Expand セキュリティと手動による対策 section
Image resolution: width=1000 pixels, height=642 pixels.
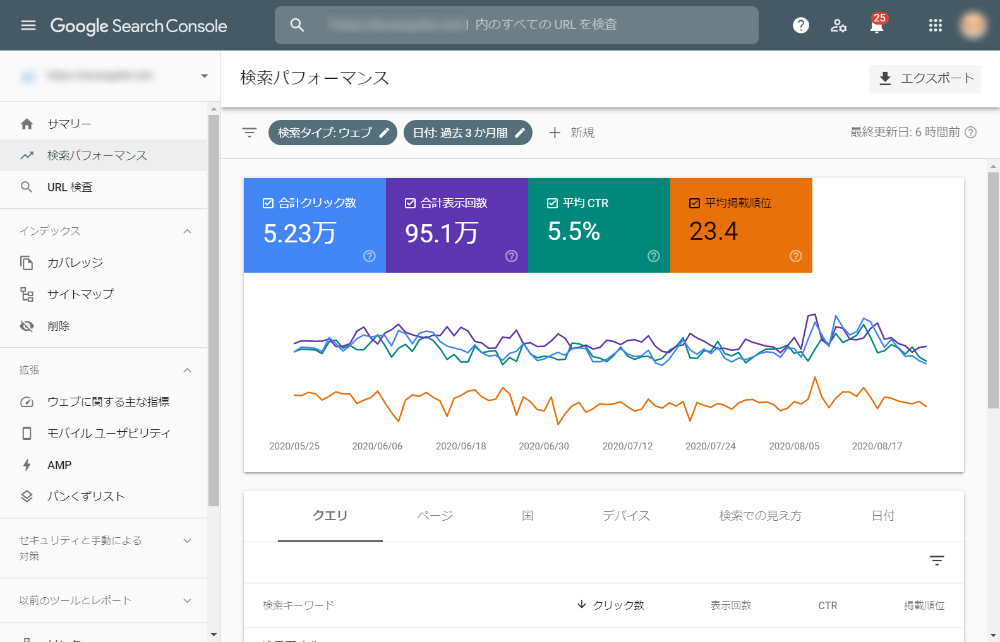[187, 541]
